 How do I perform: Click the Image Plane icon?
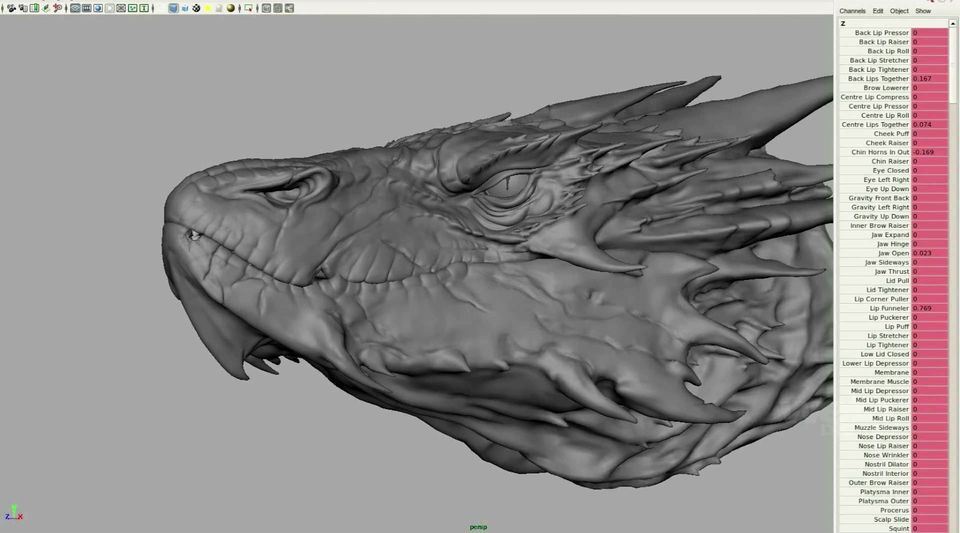click(x=46, y=8)
